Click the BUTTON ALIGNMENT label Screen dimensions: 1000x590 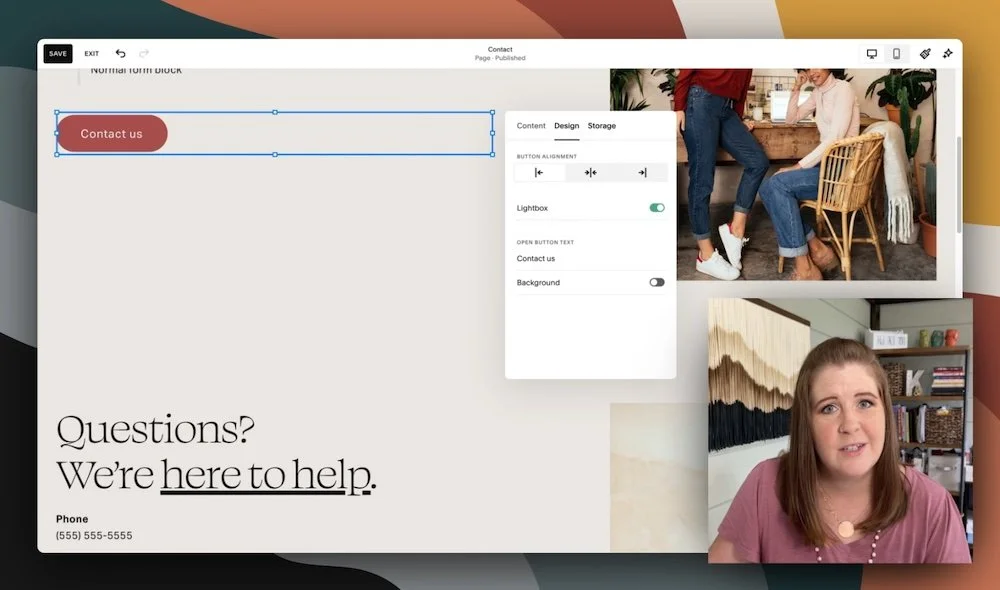pyautogui.click(x=547, y=156)
